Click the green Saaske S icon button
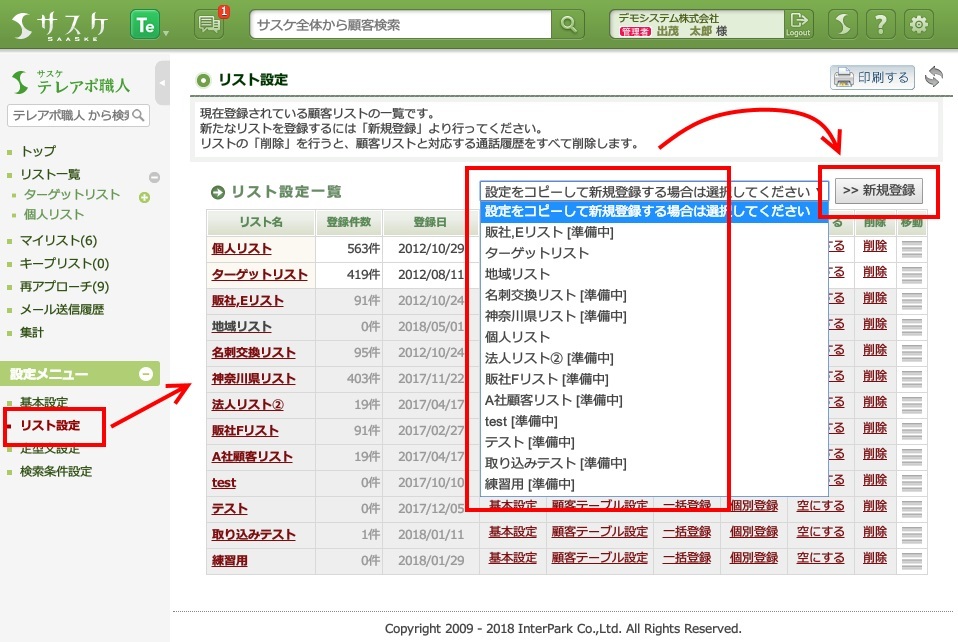Viewport: 958px width, 642px height. click(845, 25)
